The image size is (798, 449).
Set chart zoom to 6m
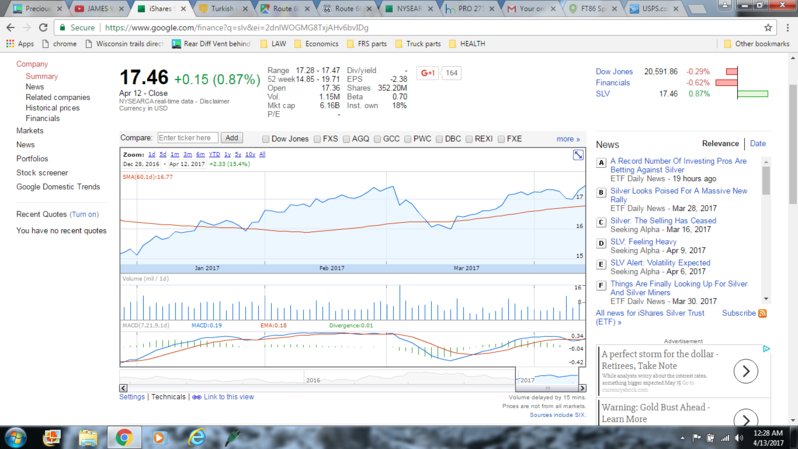point(200,154)
